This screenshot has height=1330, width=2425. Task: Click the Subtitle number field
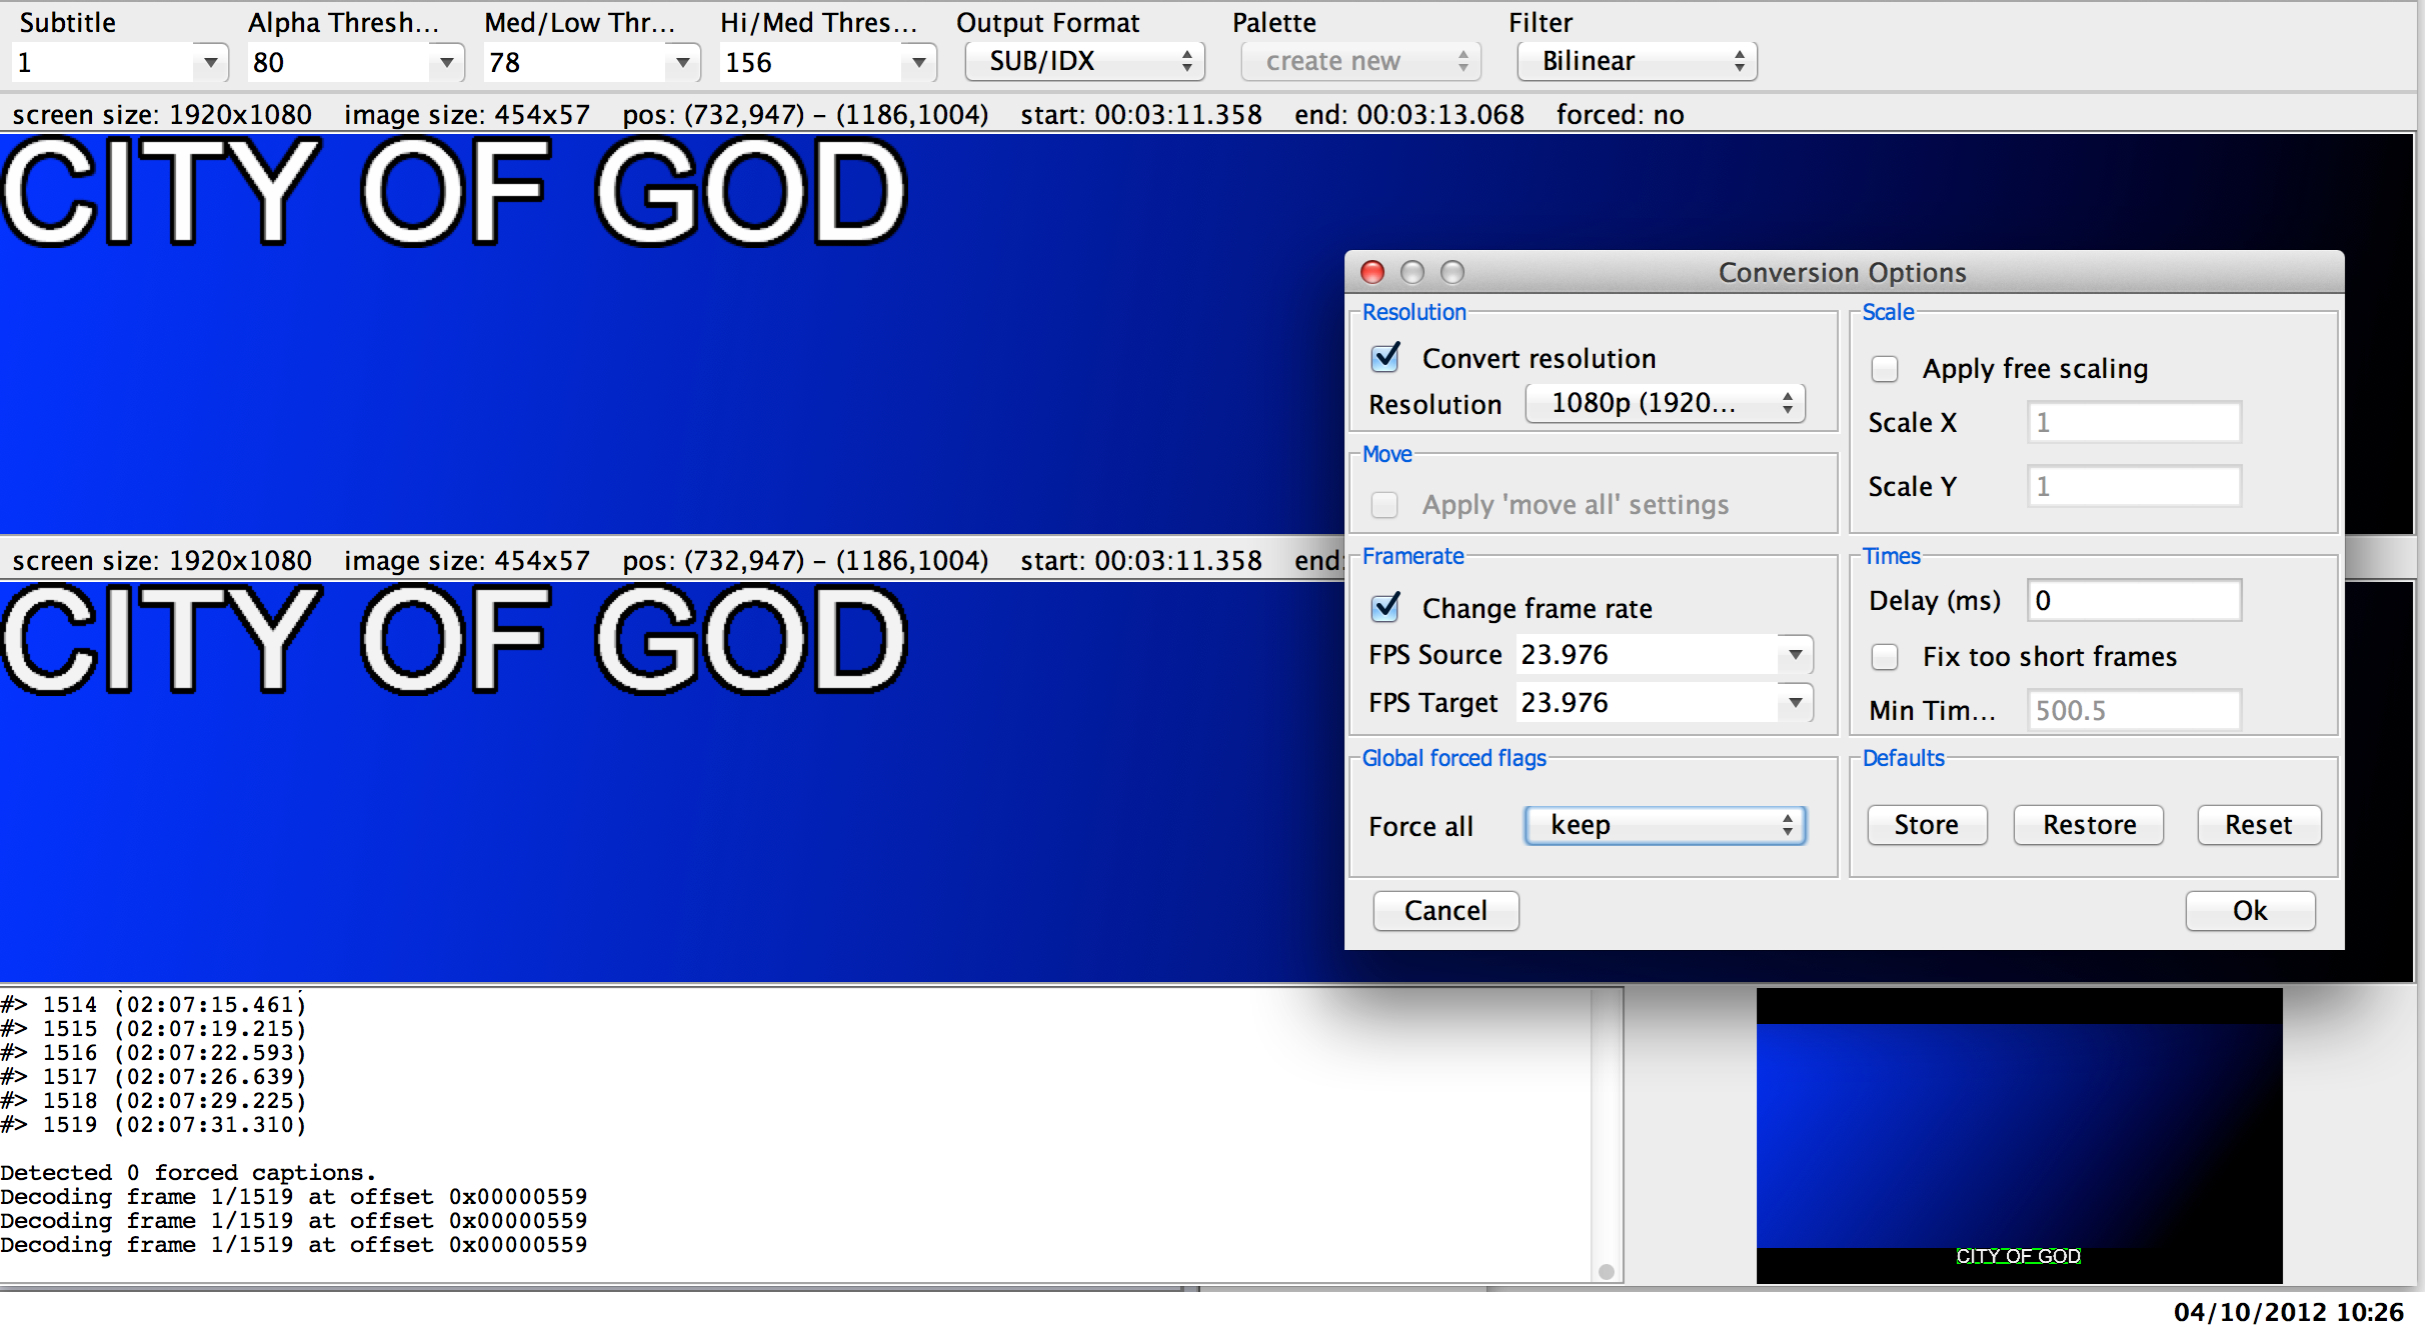click(x=103, y=62)
